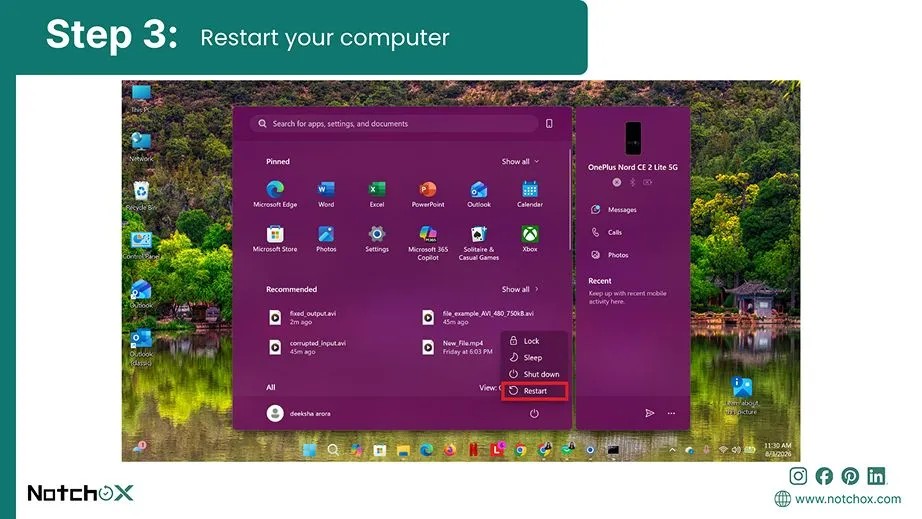Click the Wi-Fi icon in system tray
This screenshot has width=922, height=519.
click(723, 450)
